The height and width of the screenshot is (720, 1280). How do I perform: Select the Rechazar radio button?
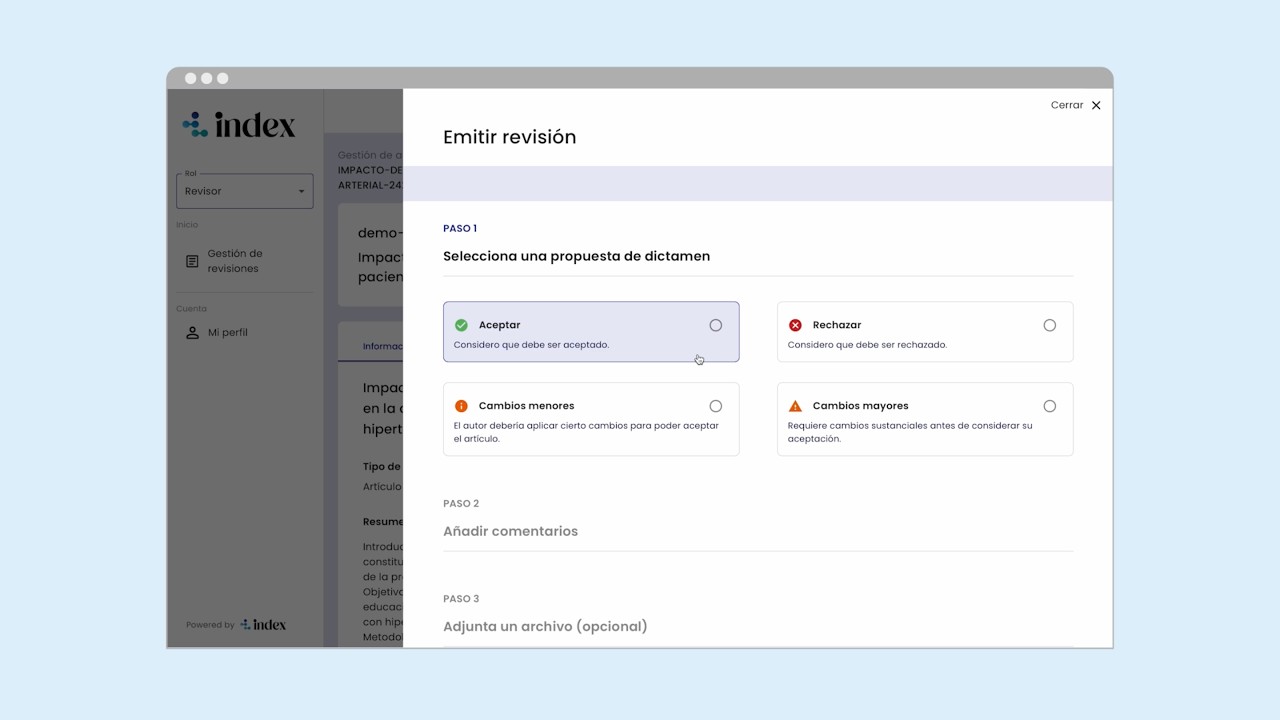1049,325
